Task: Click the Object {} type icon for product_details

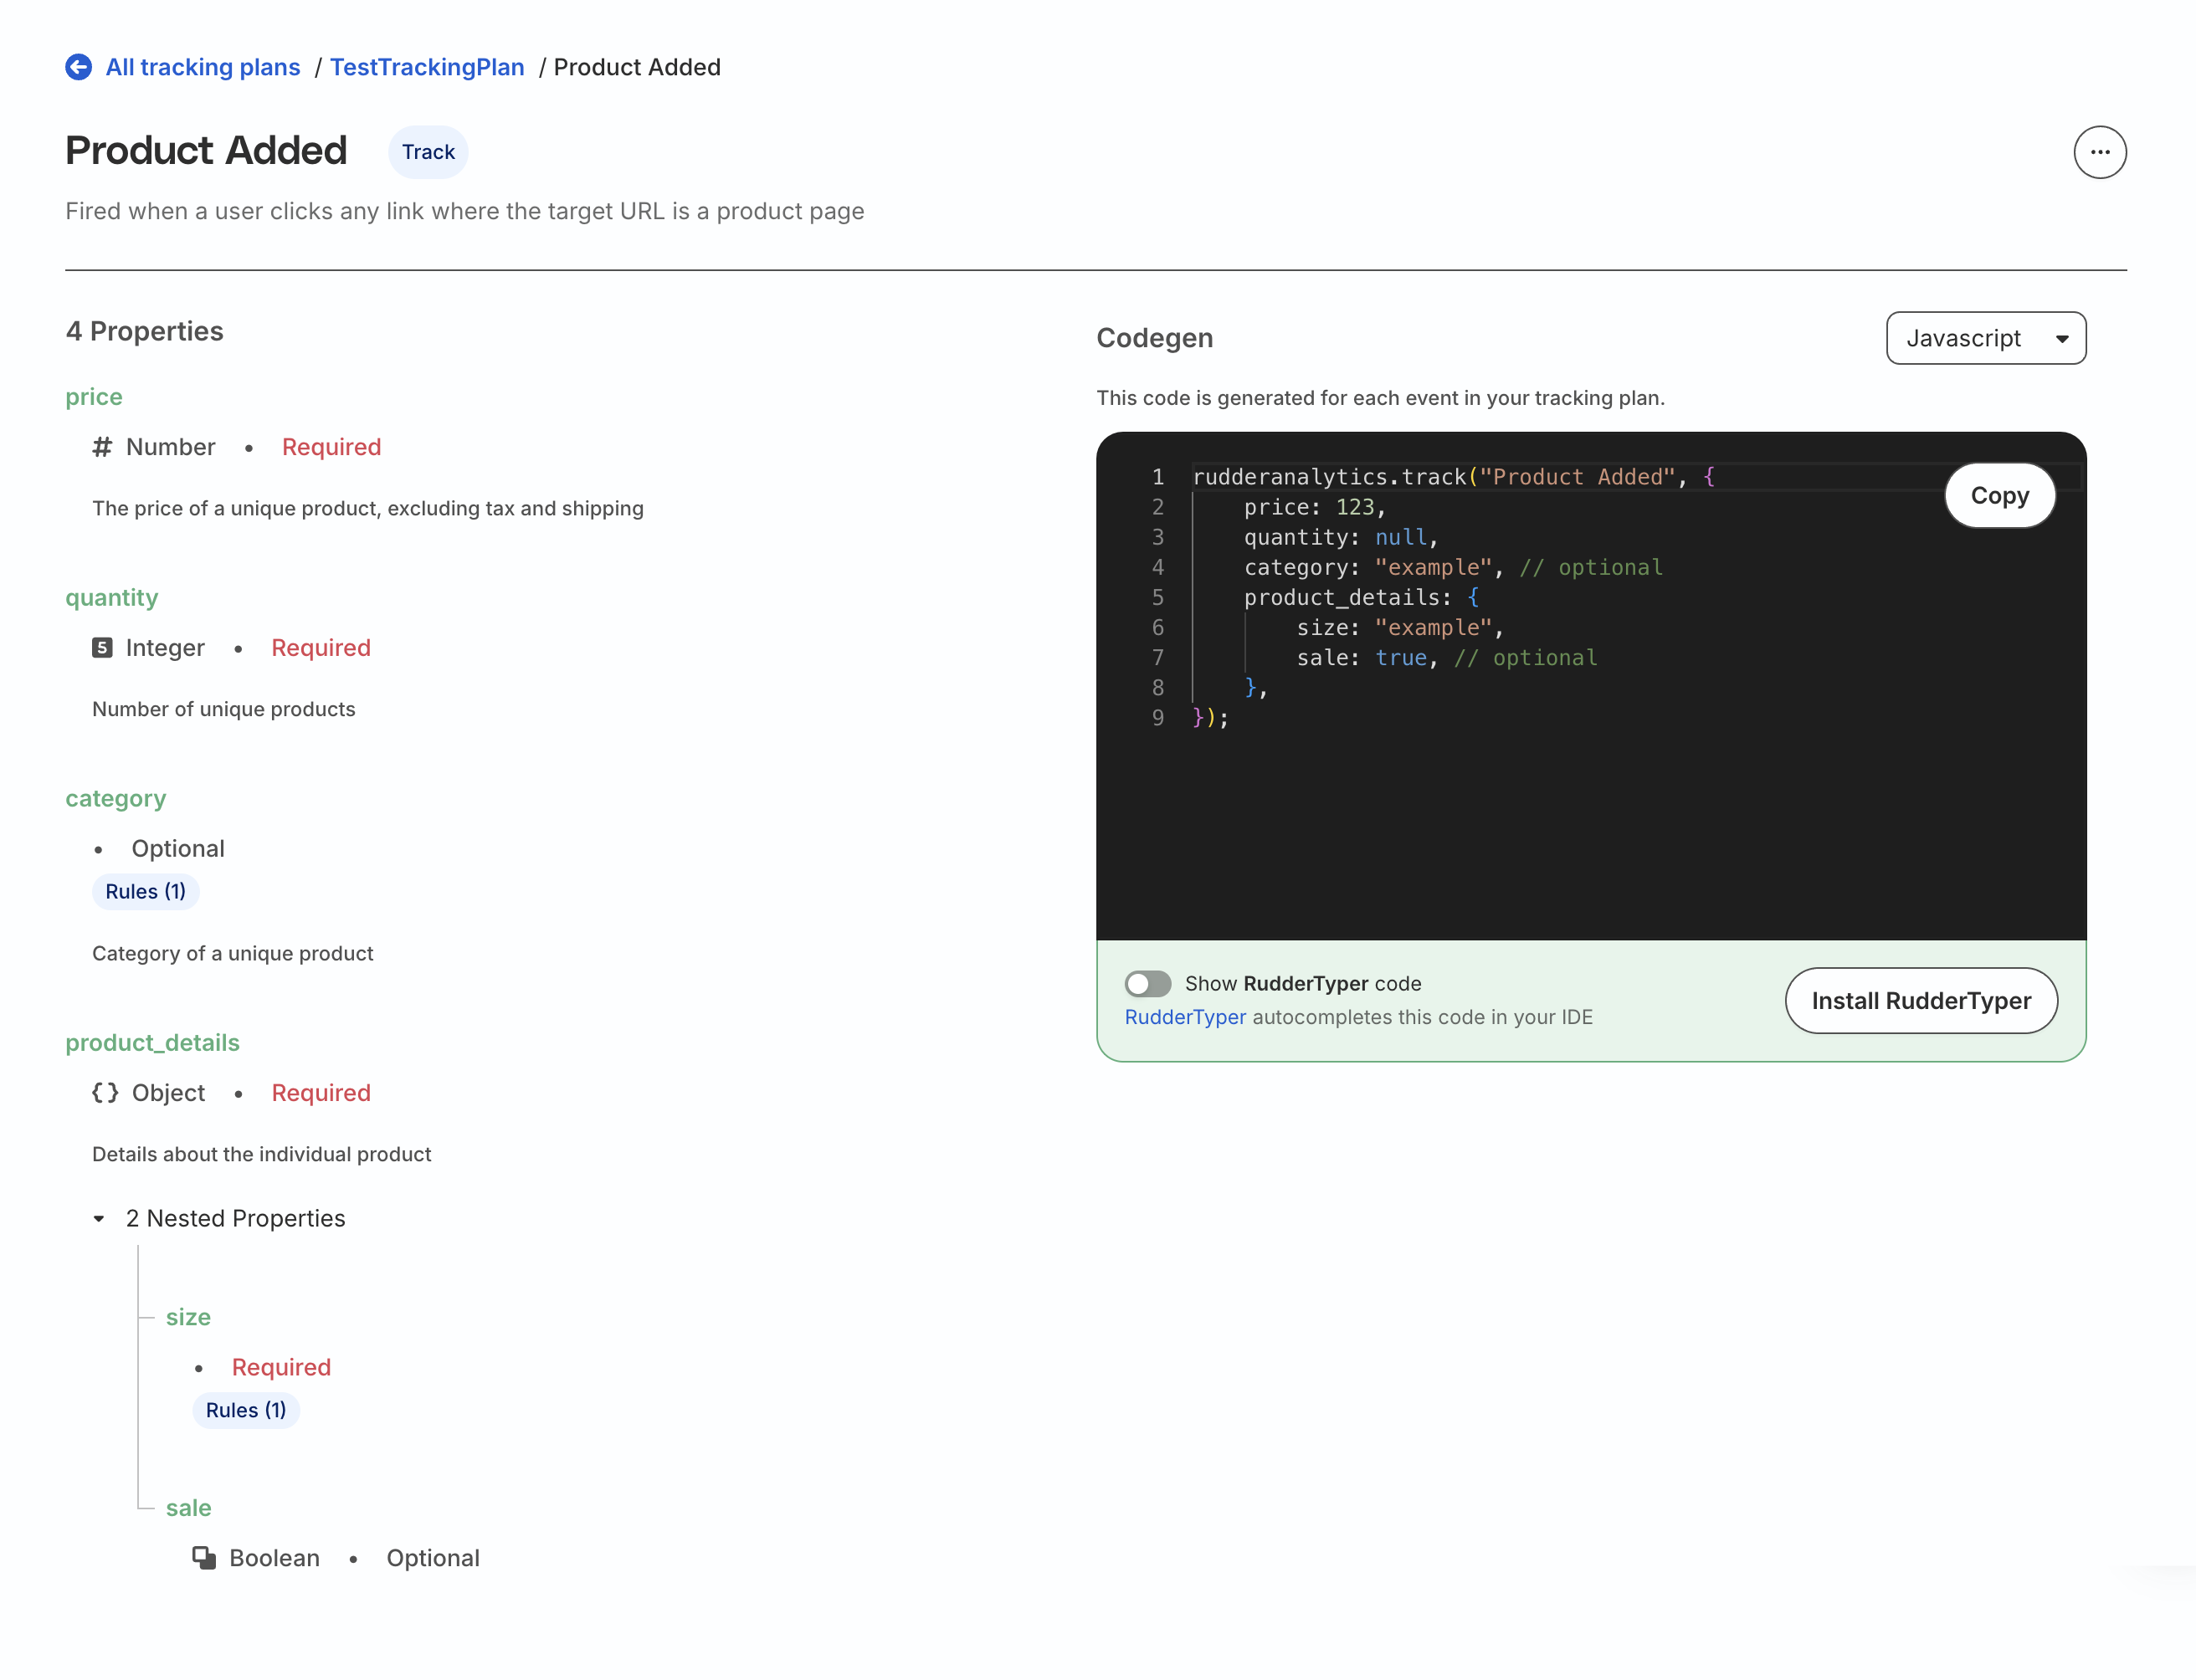Action: click(x=105, y=1093)
